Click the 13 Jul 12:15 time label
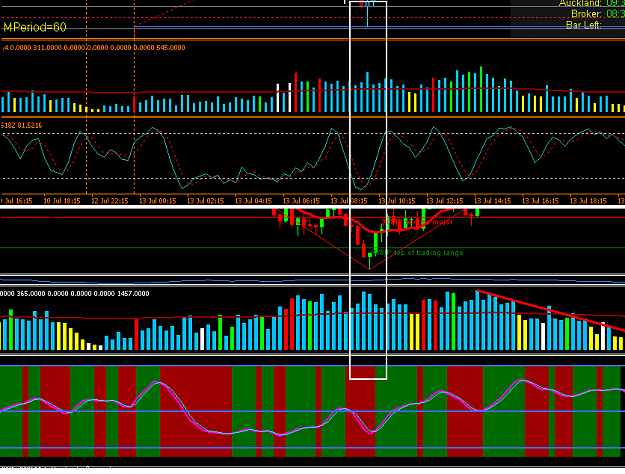The image size is (625, 474). (445, 201)
